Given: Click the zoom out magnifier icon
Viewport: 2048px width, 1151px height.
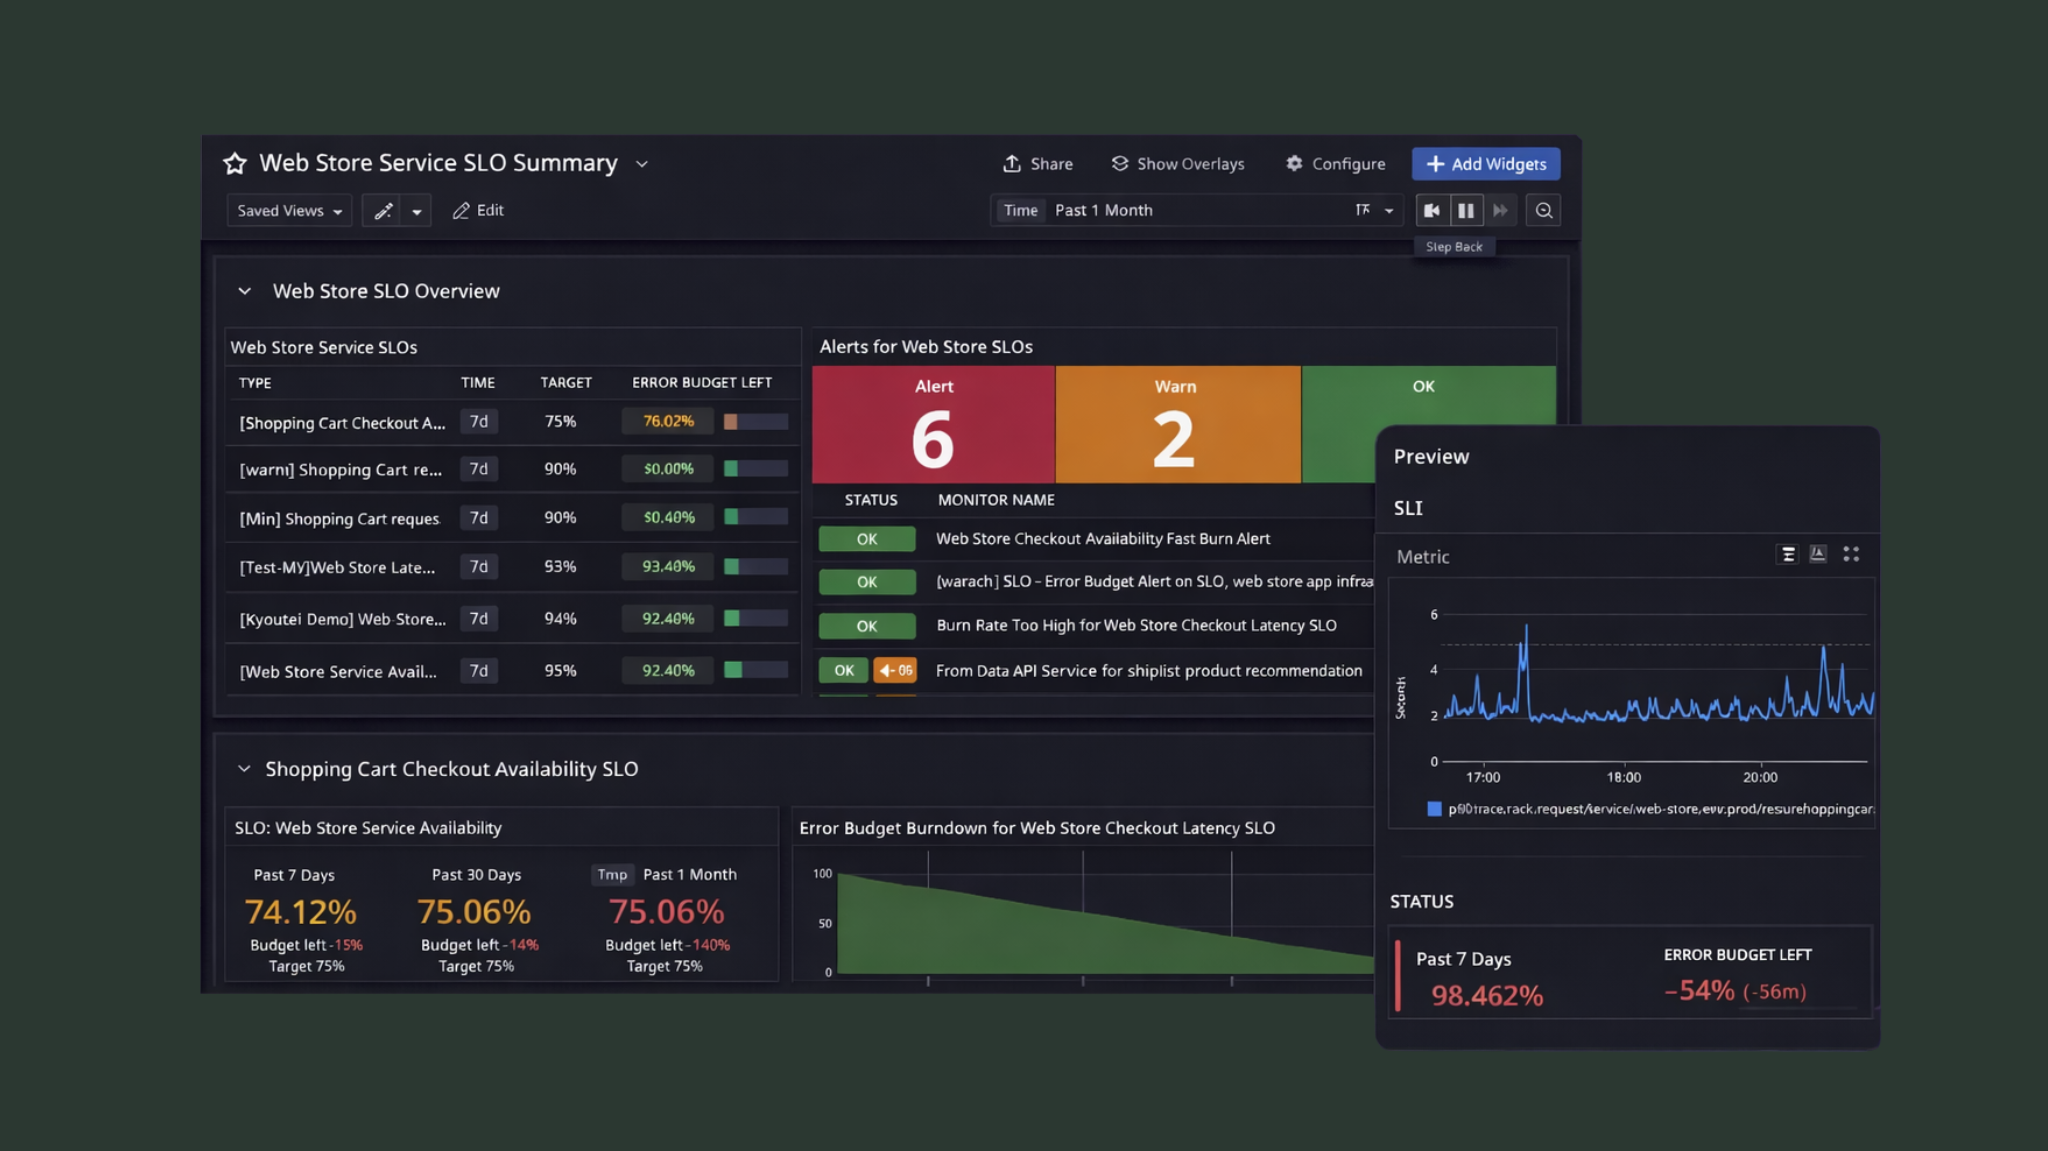Looking at the screenshot, I should coord(1543,210).
